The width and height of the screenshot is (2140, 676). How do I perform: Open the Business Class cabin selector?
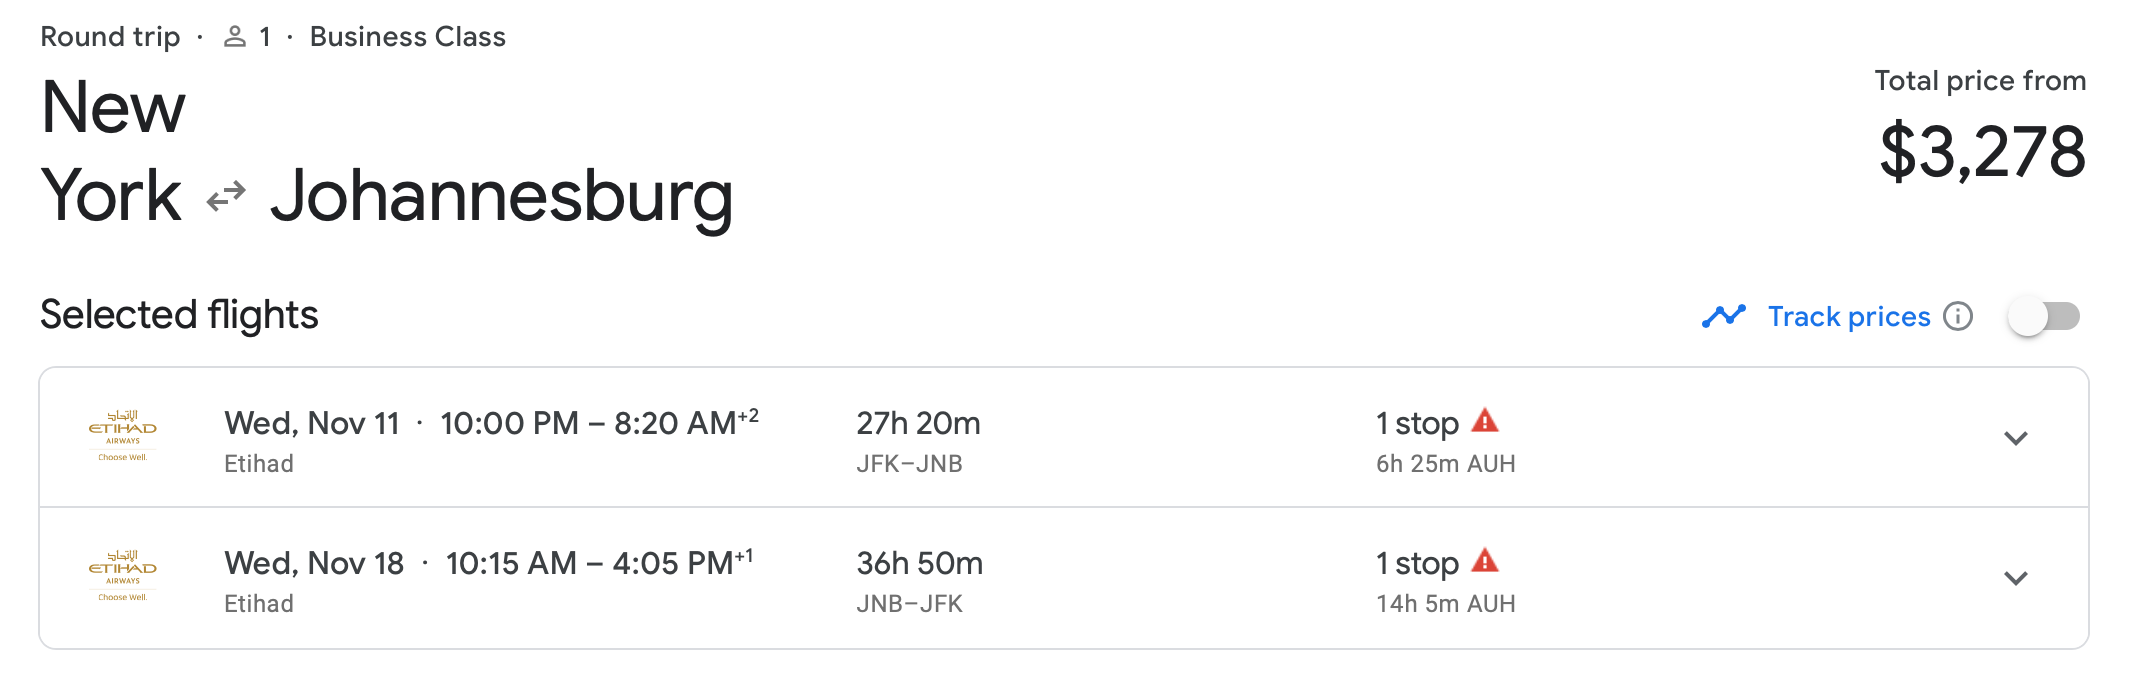pos(406,36)
